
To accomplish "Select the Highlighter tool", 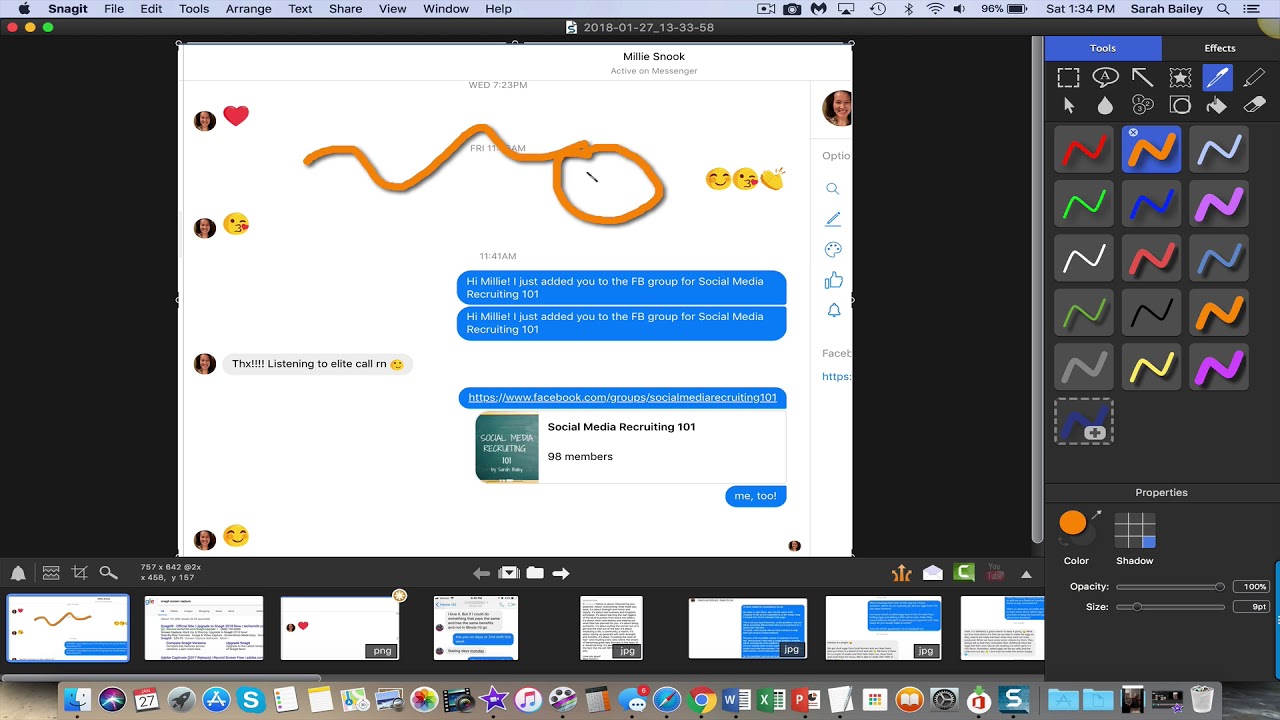I will tap(1254, 78).
